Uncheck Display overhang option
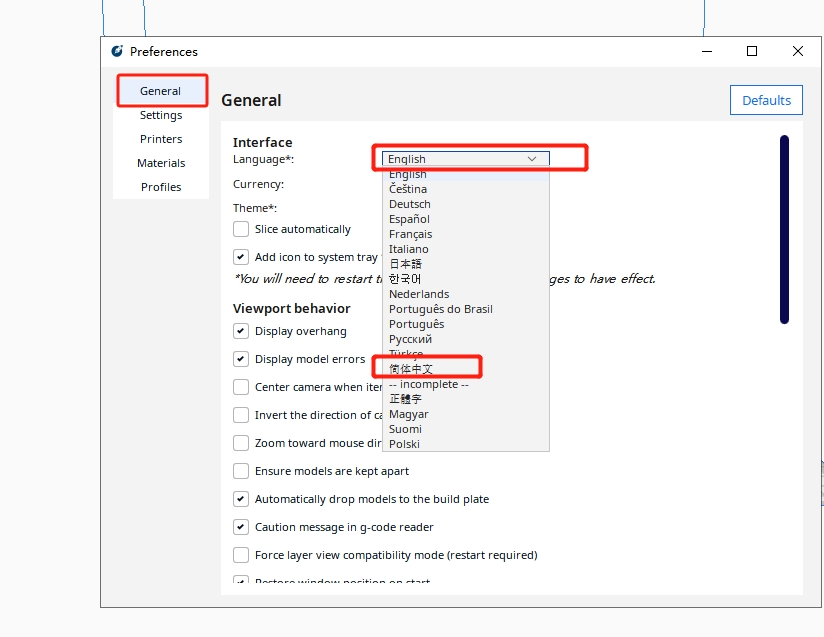824x637 pixels. (x=241, y=331)
